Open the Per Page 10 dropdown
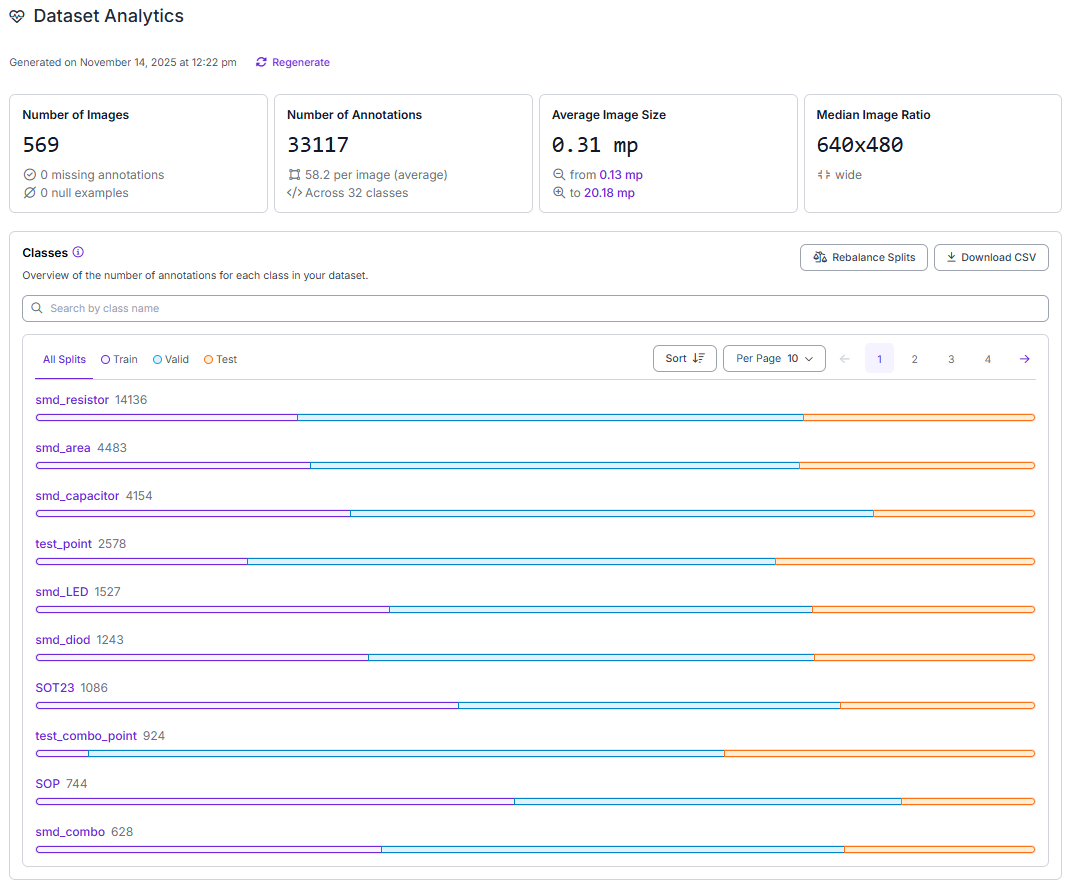Screen dimensions: 1073x885 coord(774,358)
